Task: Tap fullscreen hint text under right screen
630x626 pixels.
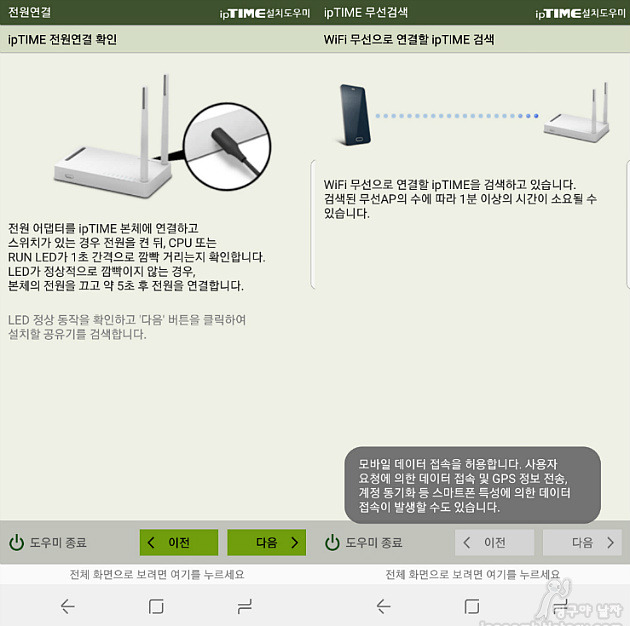Action: pyautogui.click(x=472, y=574)
